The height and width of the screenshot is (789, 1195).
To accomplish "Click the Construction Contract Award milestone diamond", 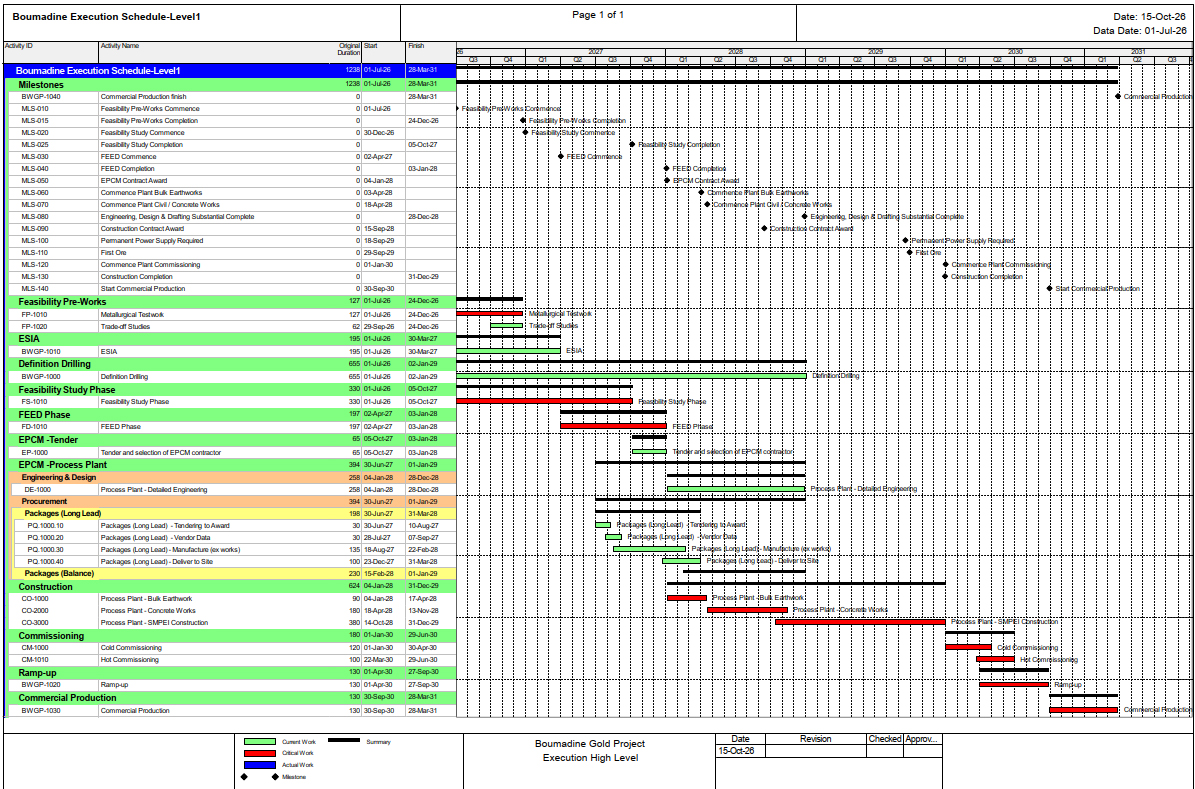I will (x=764, y=228).
